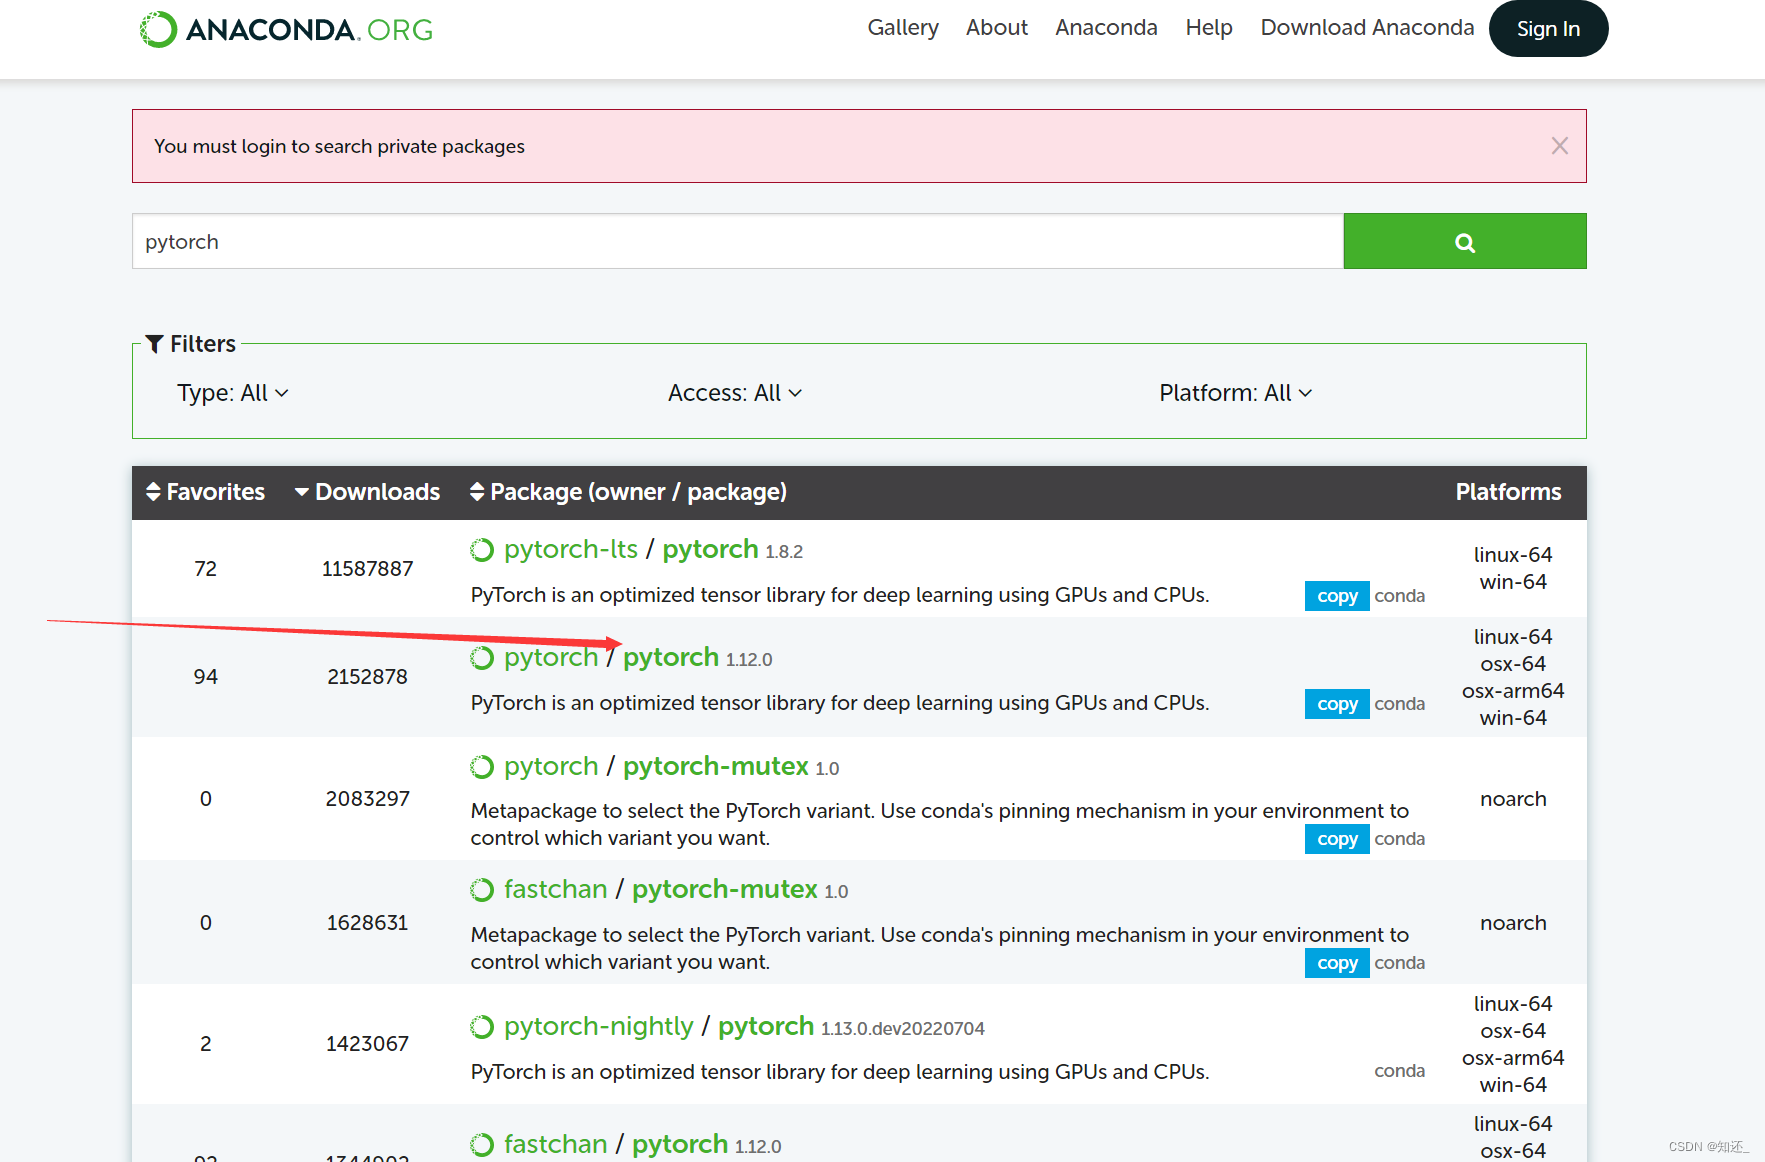Open the pytorch 1.12.0 package link

point(671,658)
